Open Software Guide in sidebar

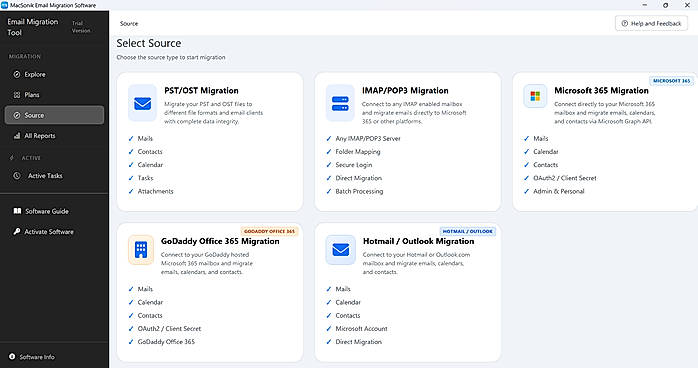coord(54,211)
